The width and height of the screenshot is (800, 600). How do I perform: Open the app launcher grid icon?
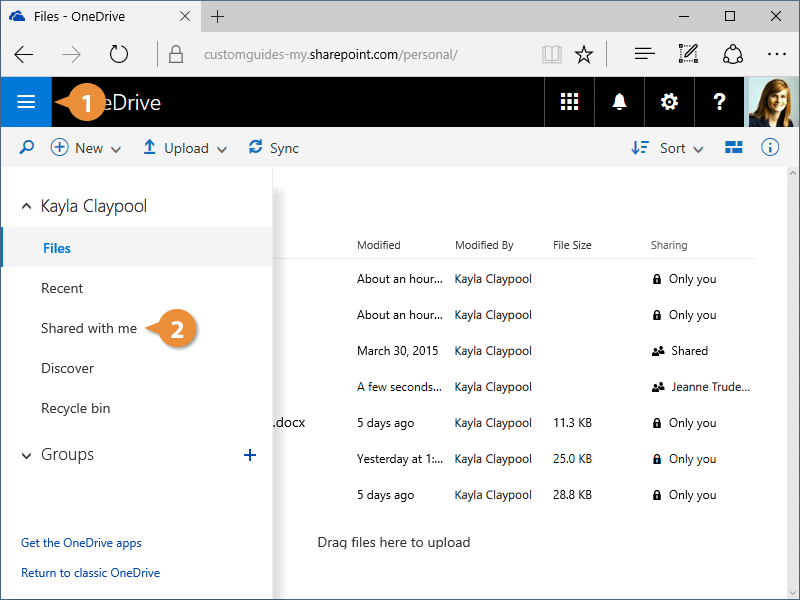(x=569, y=102)
